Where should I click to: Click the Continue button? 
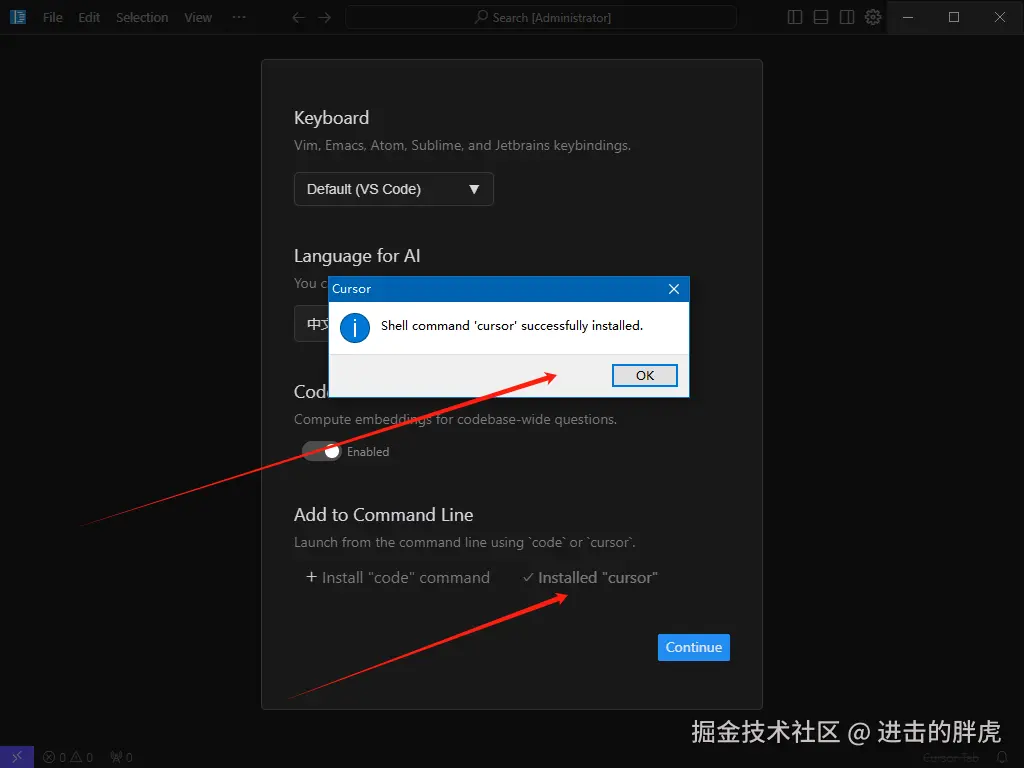pyautogui.click(x=693, y=647)
